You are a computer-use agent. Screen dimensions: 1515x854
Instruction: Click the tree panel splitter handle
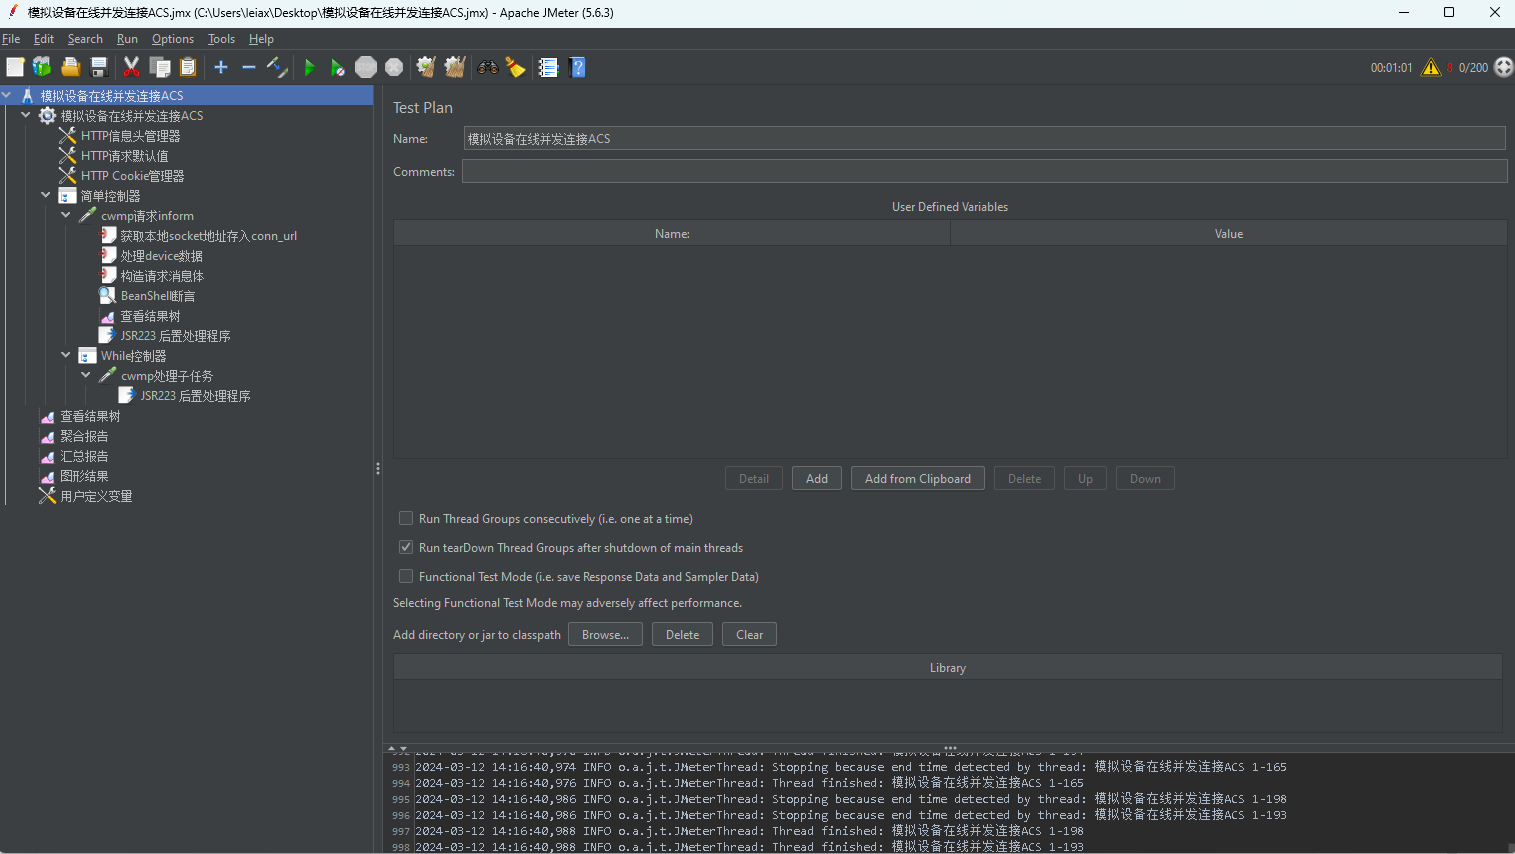[x=377, y=468]
